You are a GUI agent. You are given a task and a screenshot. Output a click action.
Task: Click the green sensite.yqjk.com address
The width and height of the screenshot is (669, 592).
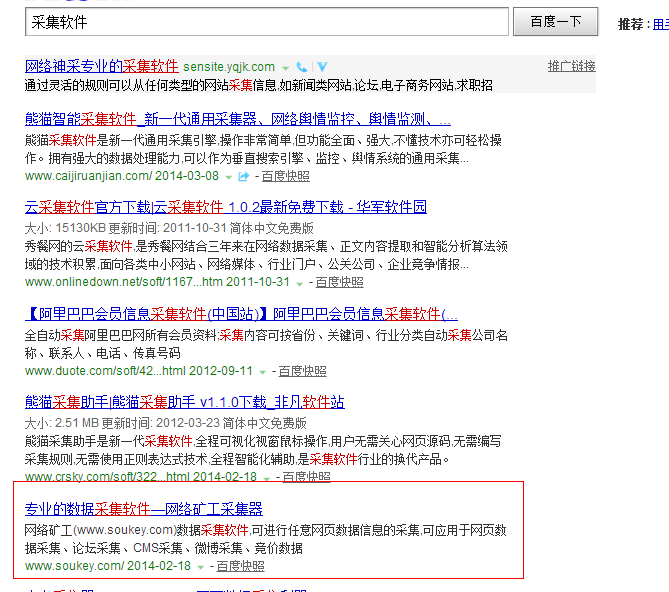[x=229, y=67]
